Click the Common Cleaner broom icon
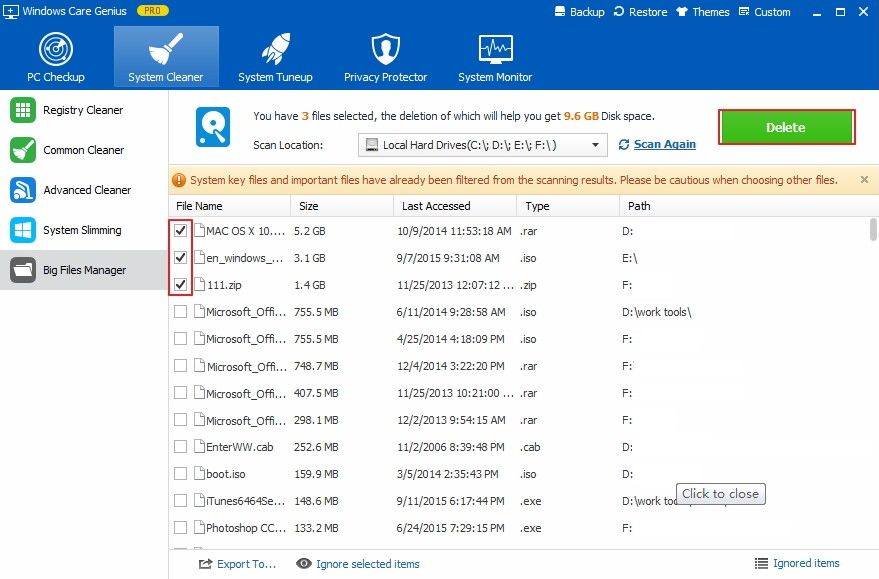This screenshot has width=879, height=579. pyautogui.click(x=23, y=150)
